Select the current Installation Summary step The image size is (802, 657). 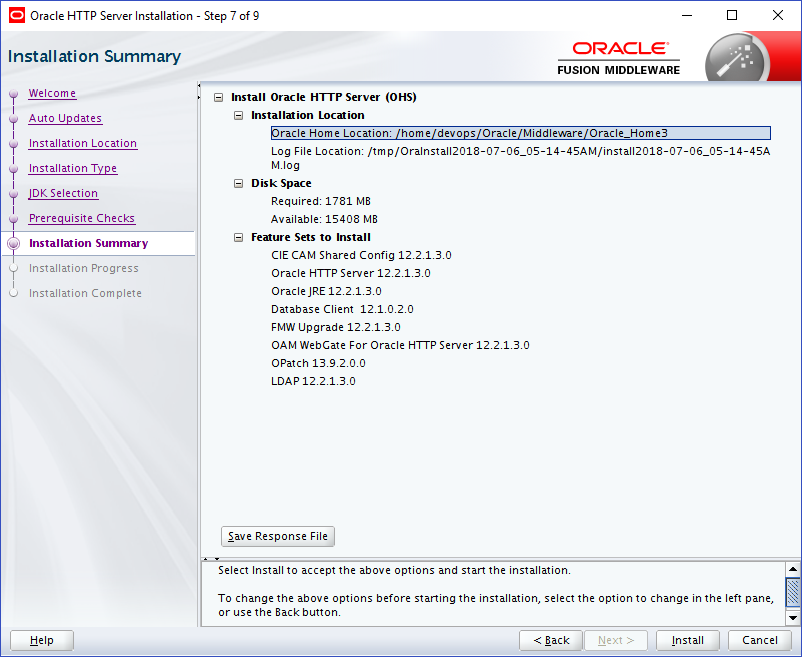88,243
